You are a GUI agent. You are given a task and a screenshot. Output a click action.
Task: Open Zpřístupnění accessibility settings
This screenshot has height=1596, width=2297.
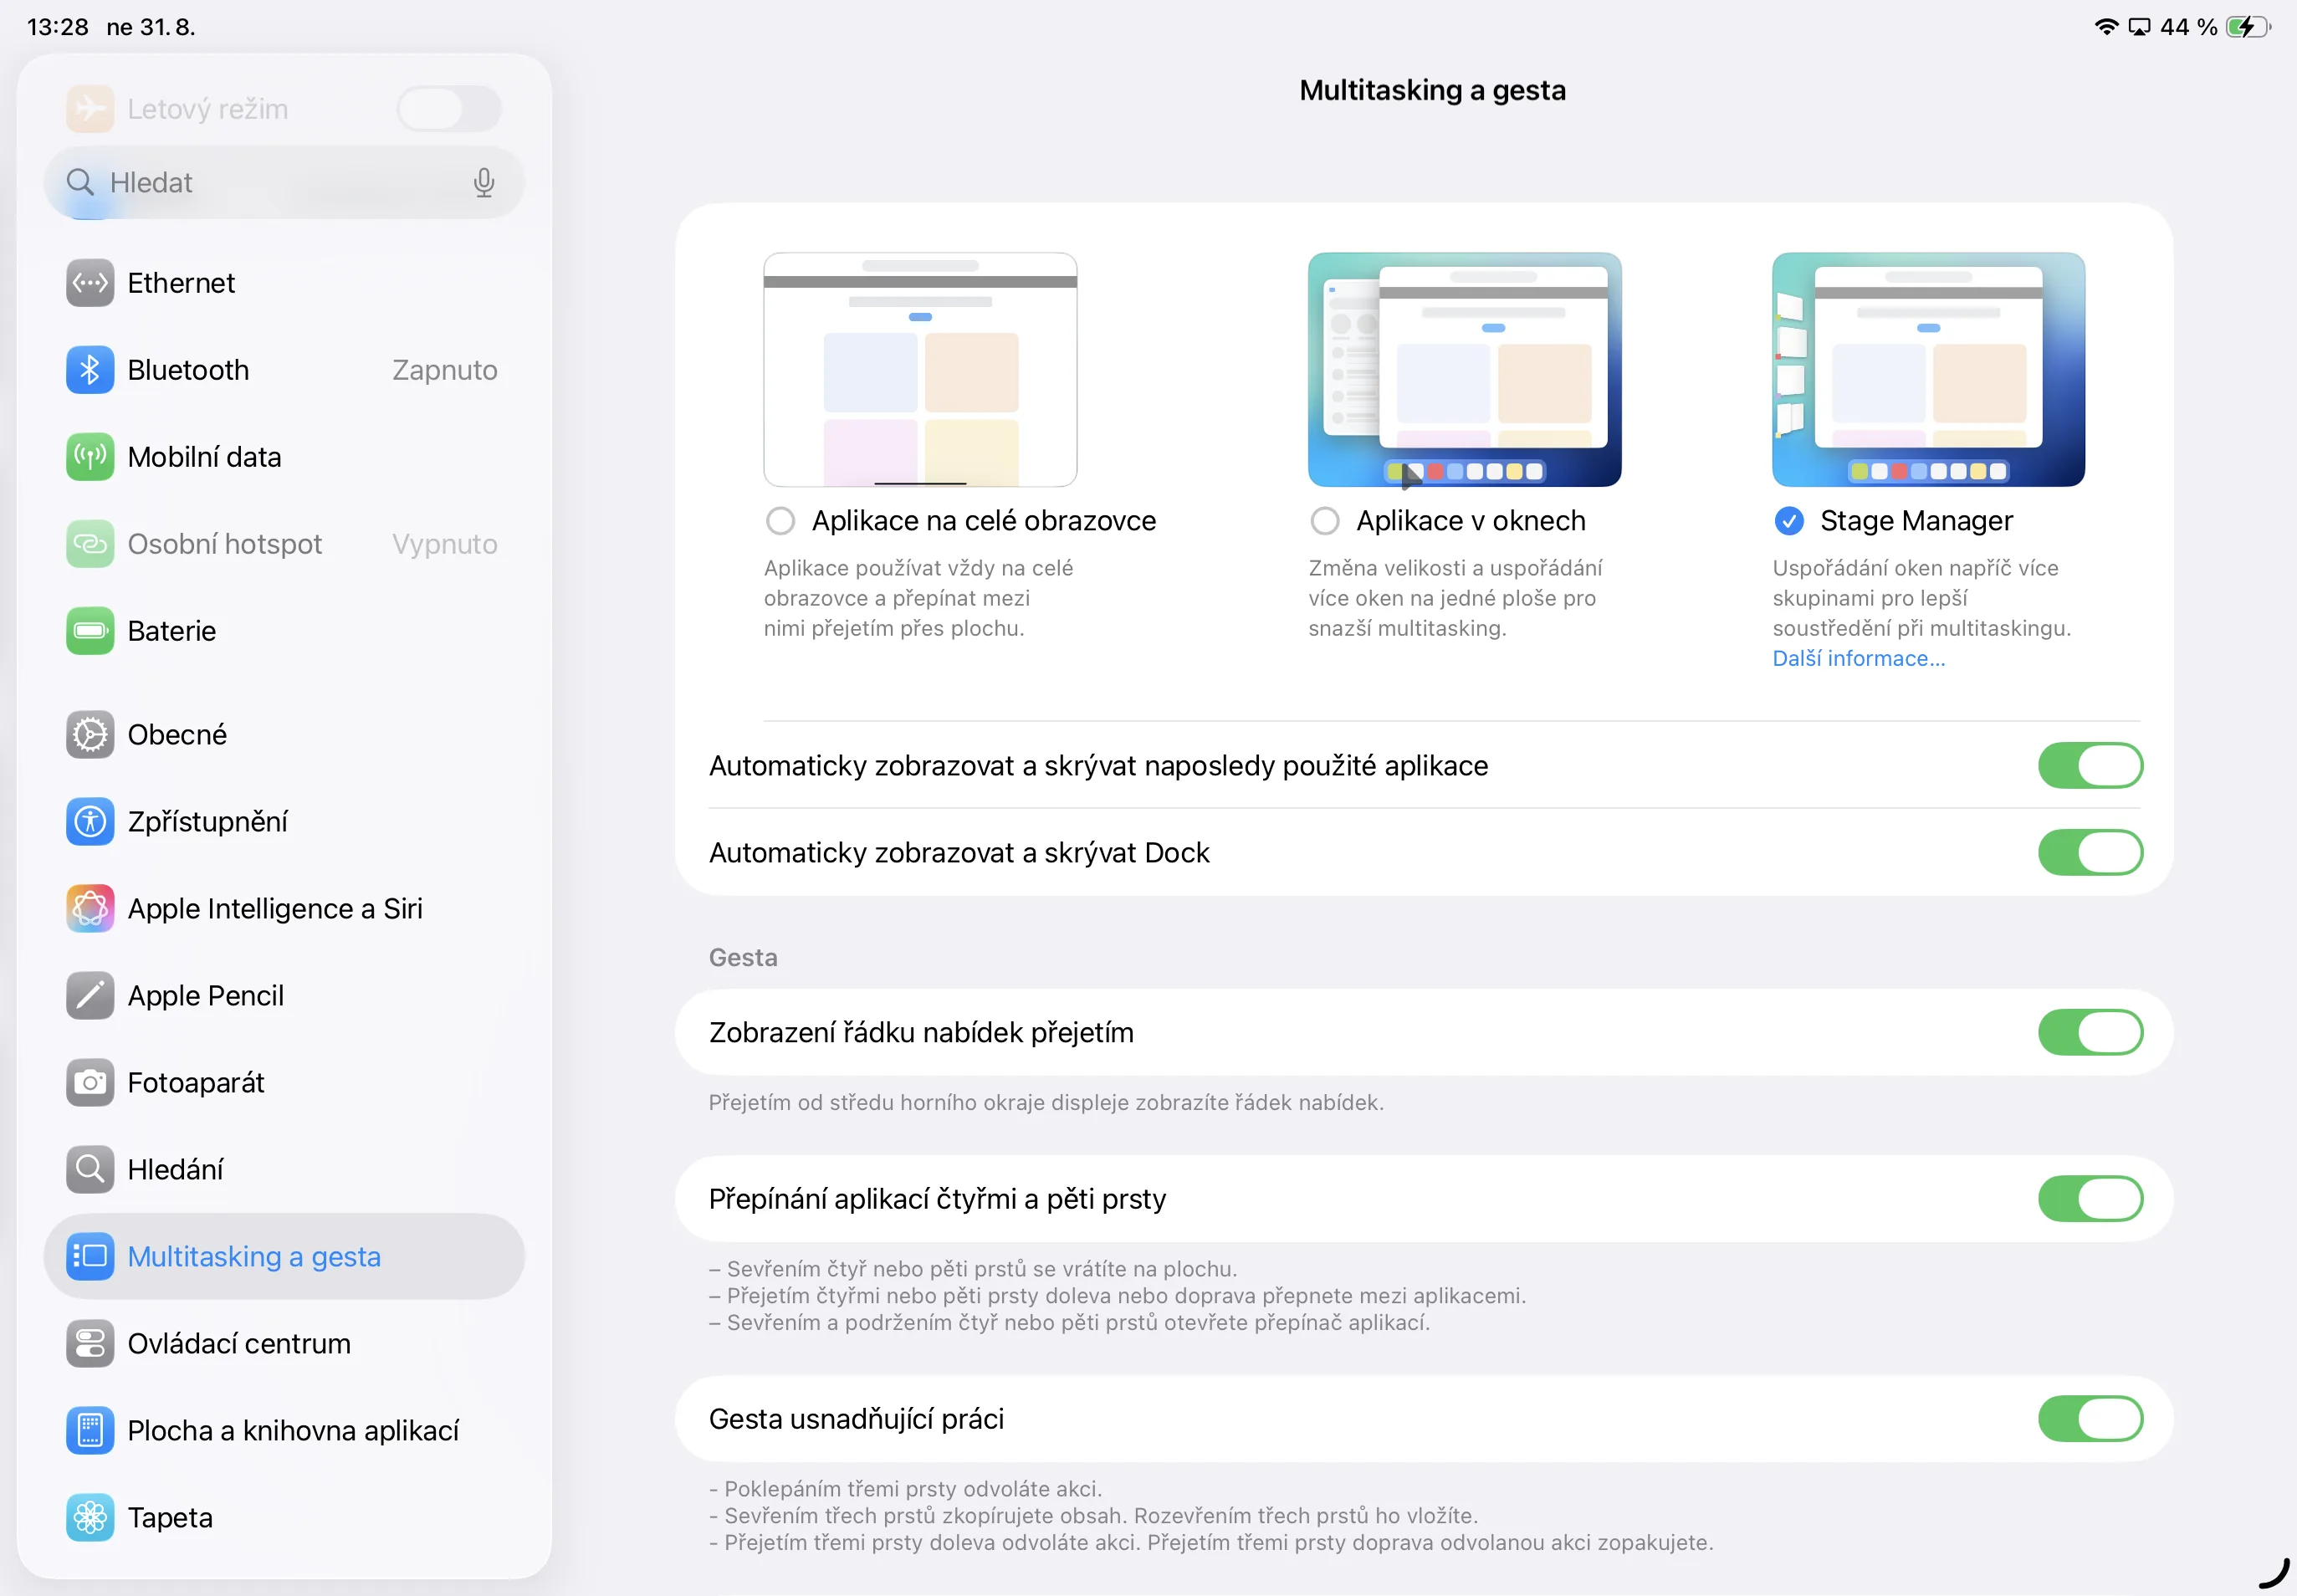click(x=207, y=821)
